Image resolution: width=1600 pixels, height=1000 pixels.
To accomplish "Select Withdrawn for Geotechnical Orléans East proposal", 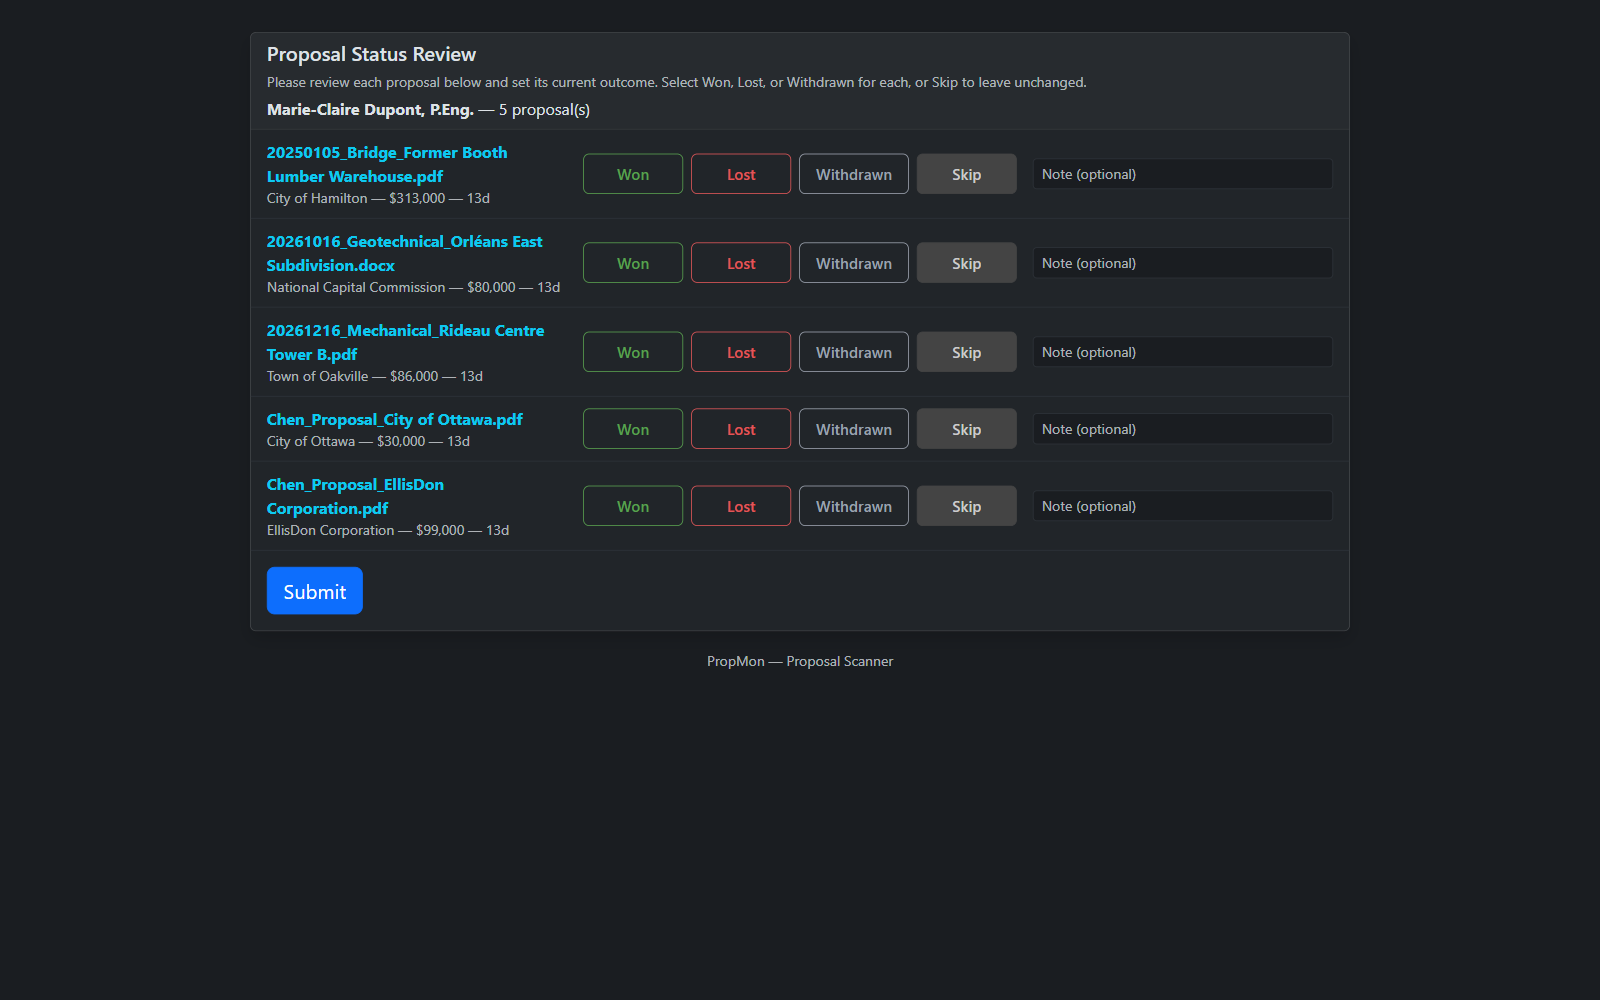I will pos(853,263).
